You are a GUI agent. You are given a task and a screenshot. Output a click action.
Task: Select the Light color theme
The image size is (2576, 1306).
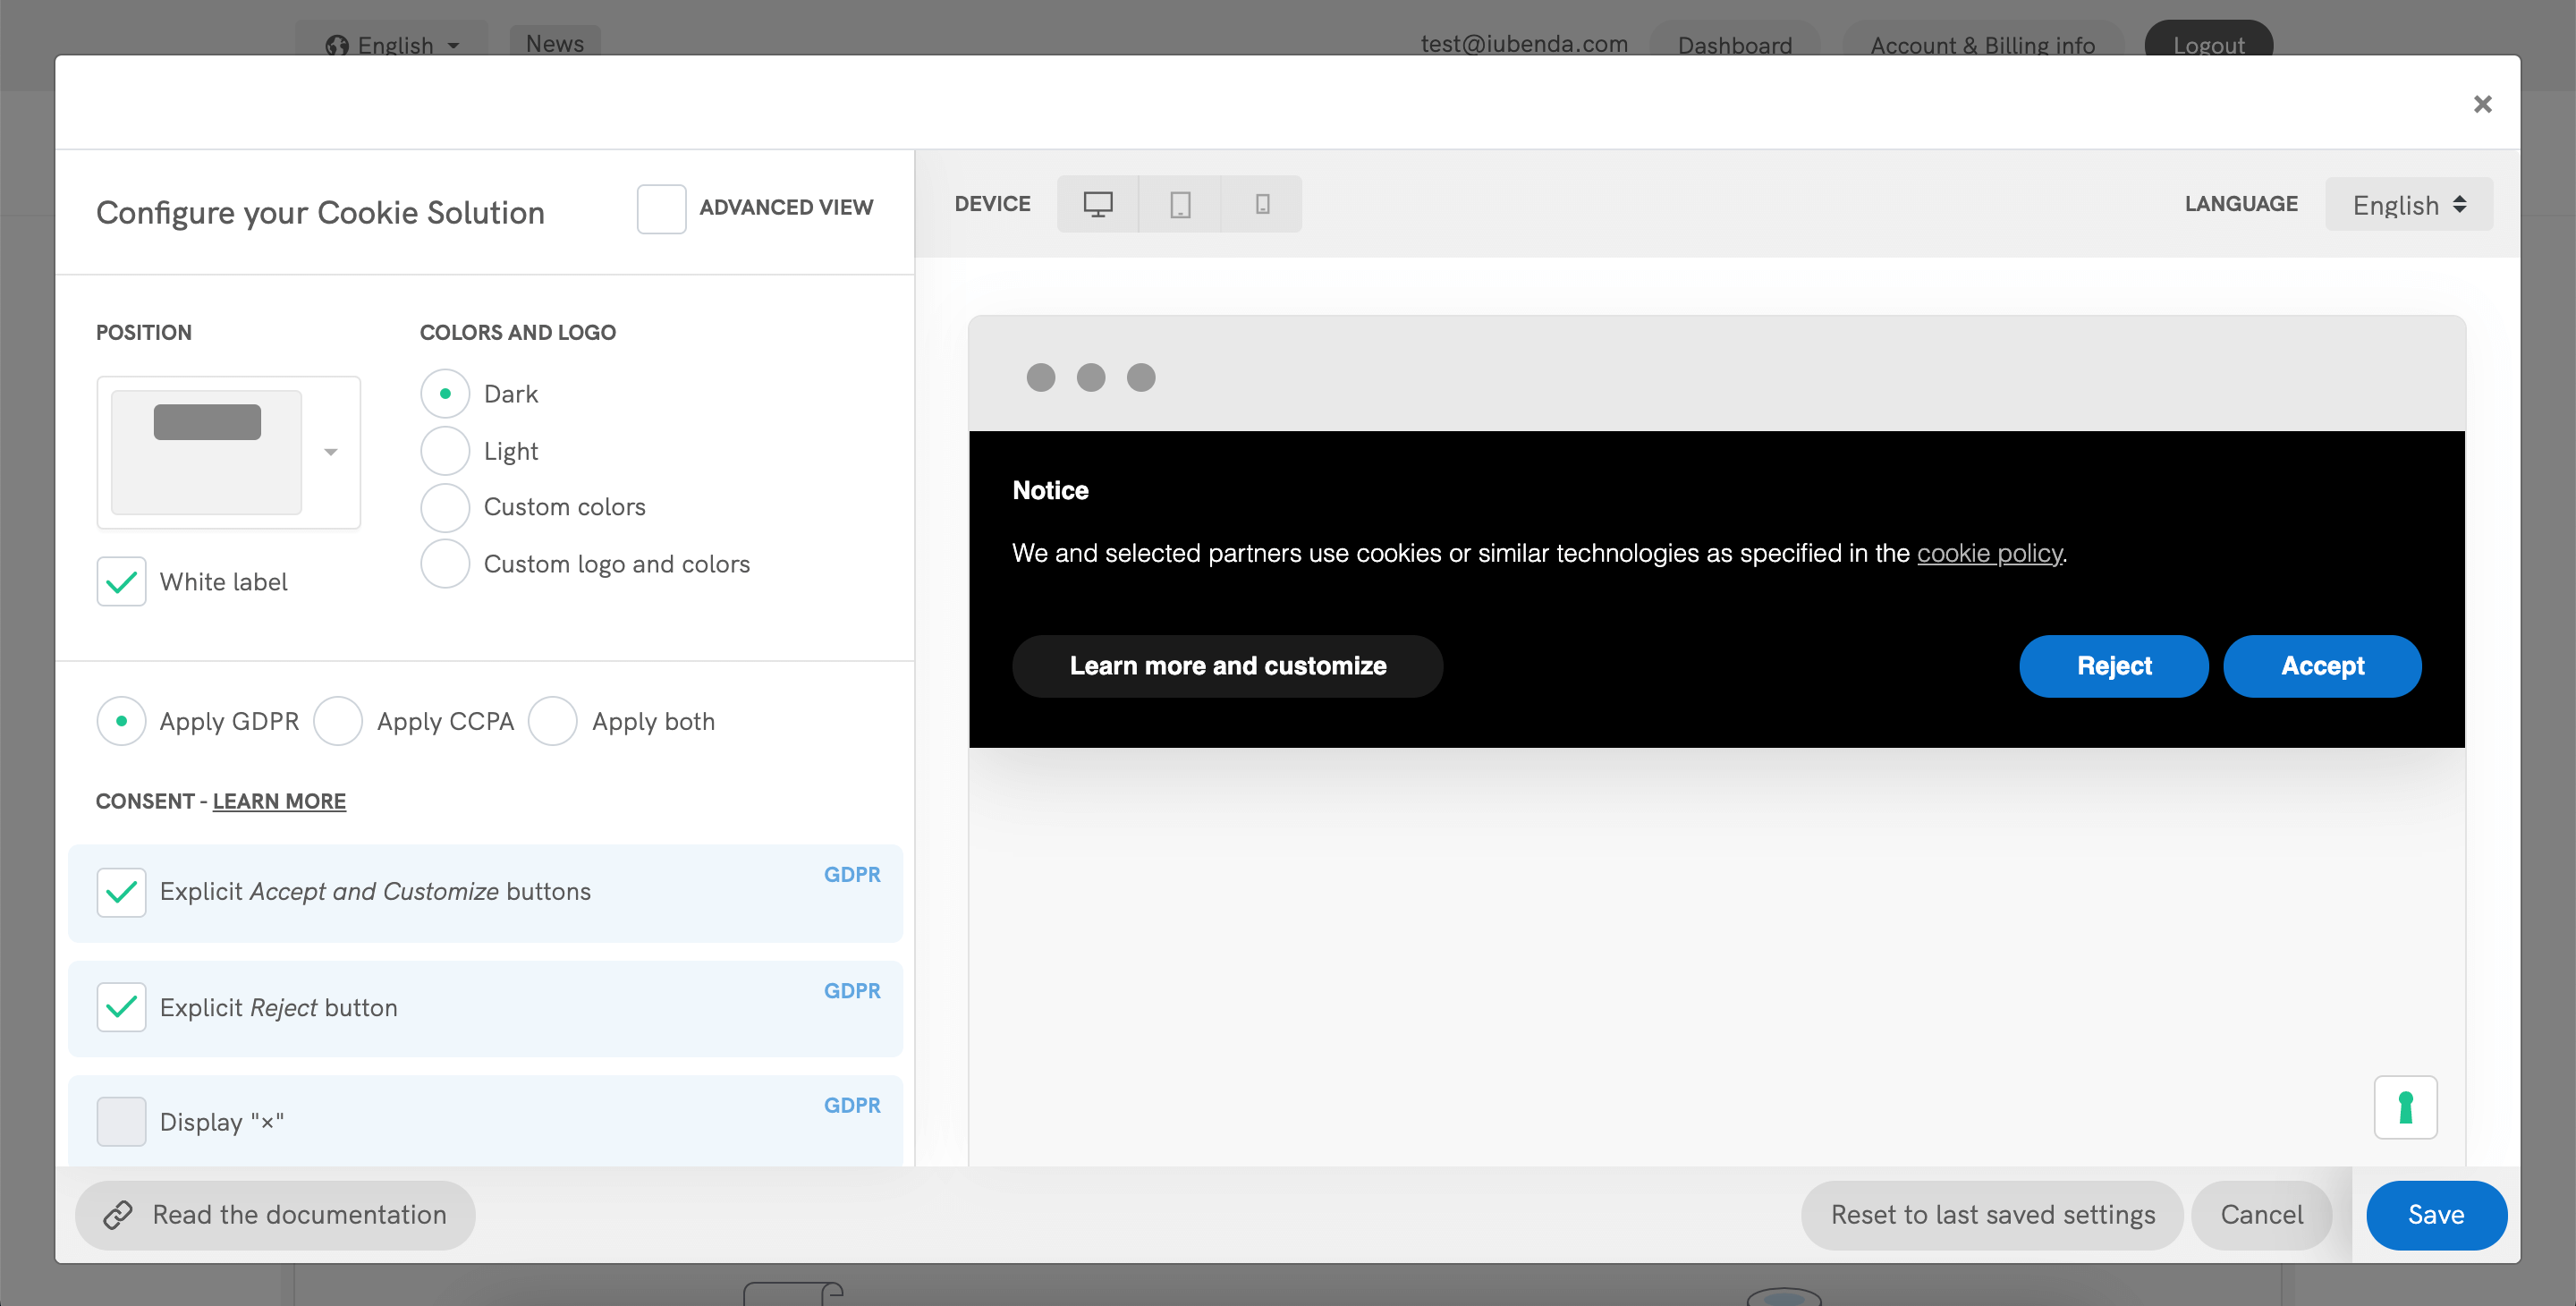pyautogui.click(x=444, y=450)
